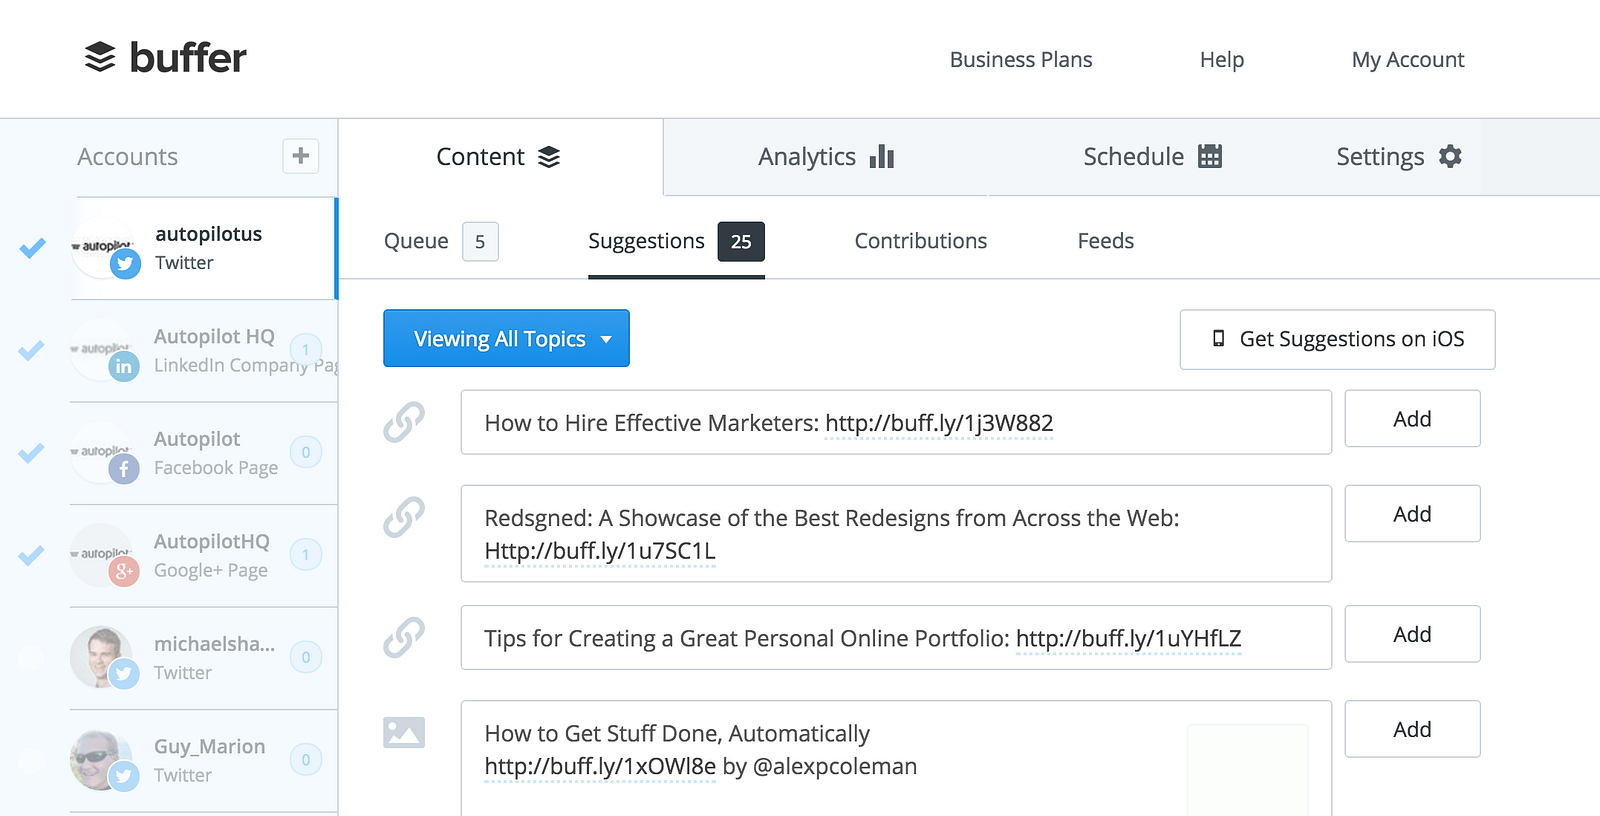Screen dimensions: 1600x816
Task: Click image icon beside Get Stuff Done
Action: [404, 733]
